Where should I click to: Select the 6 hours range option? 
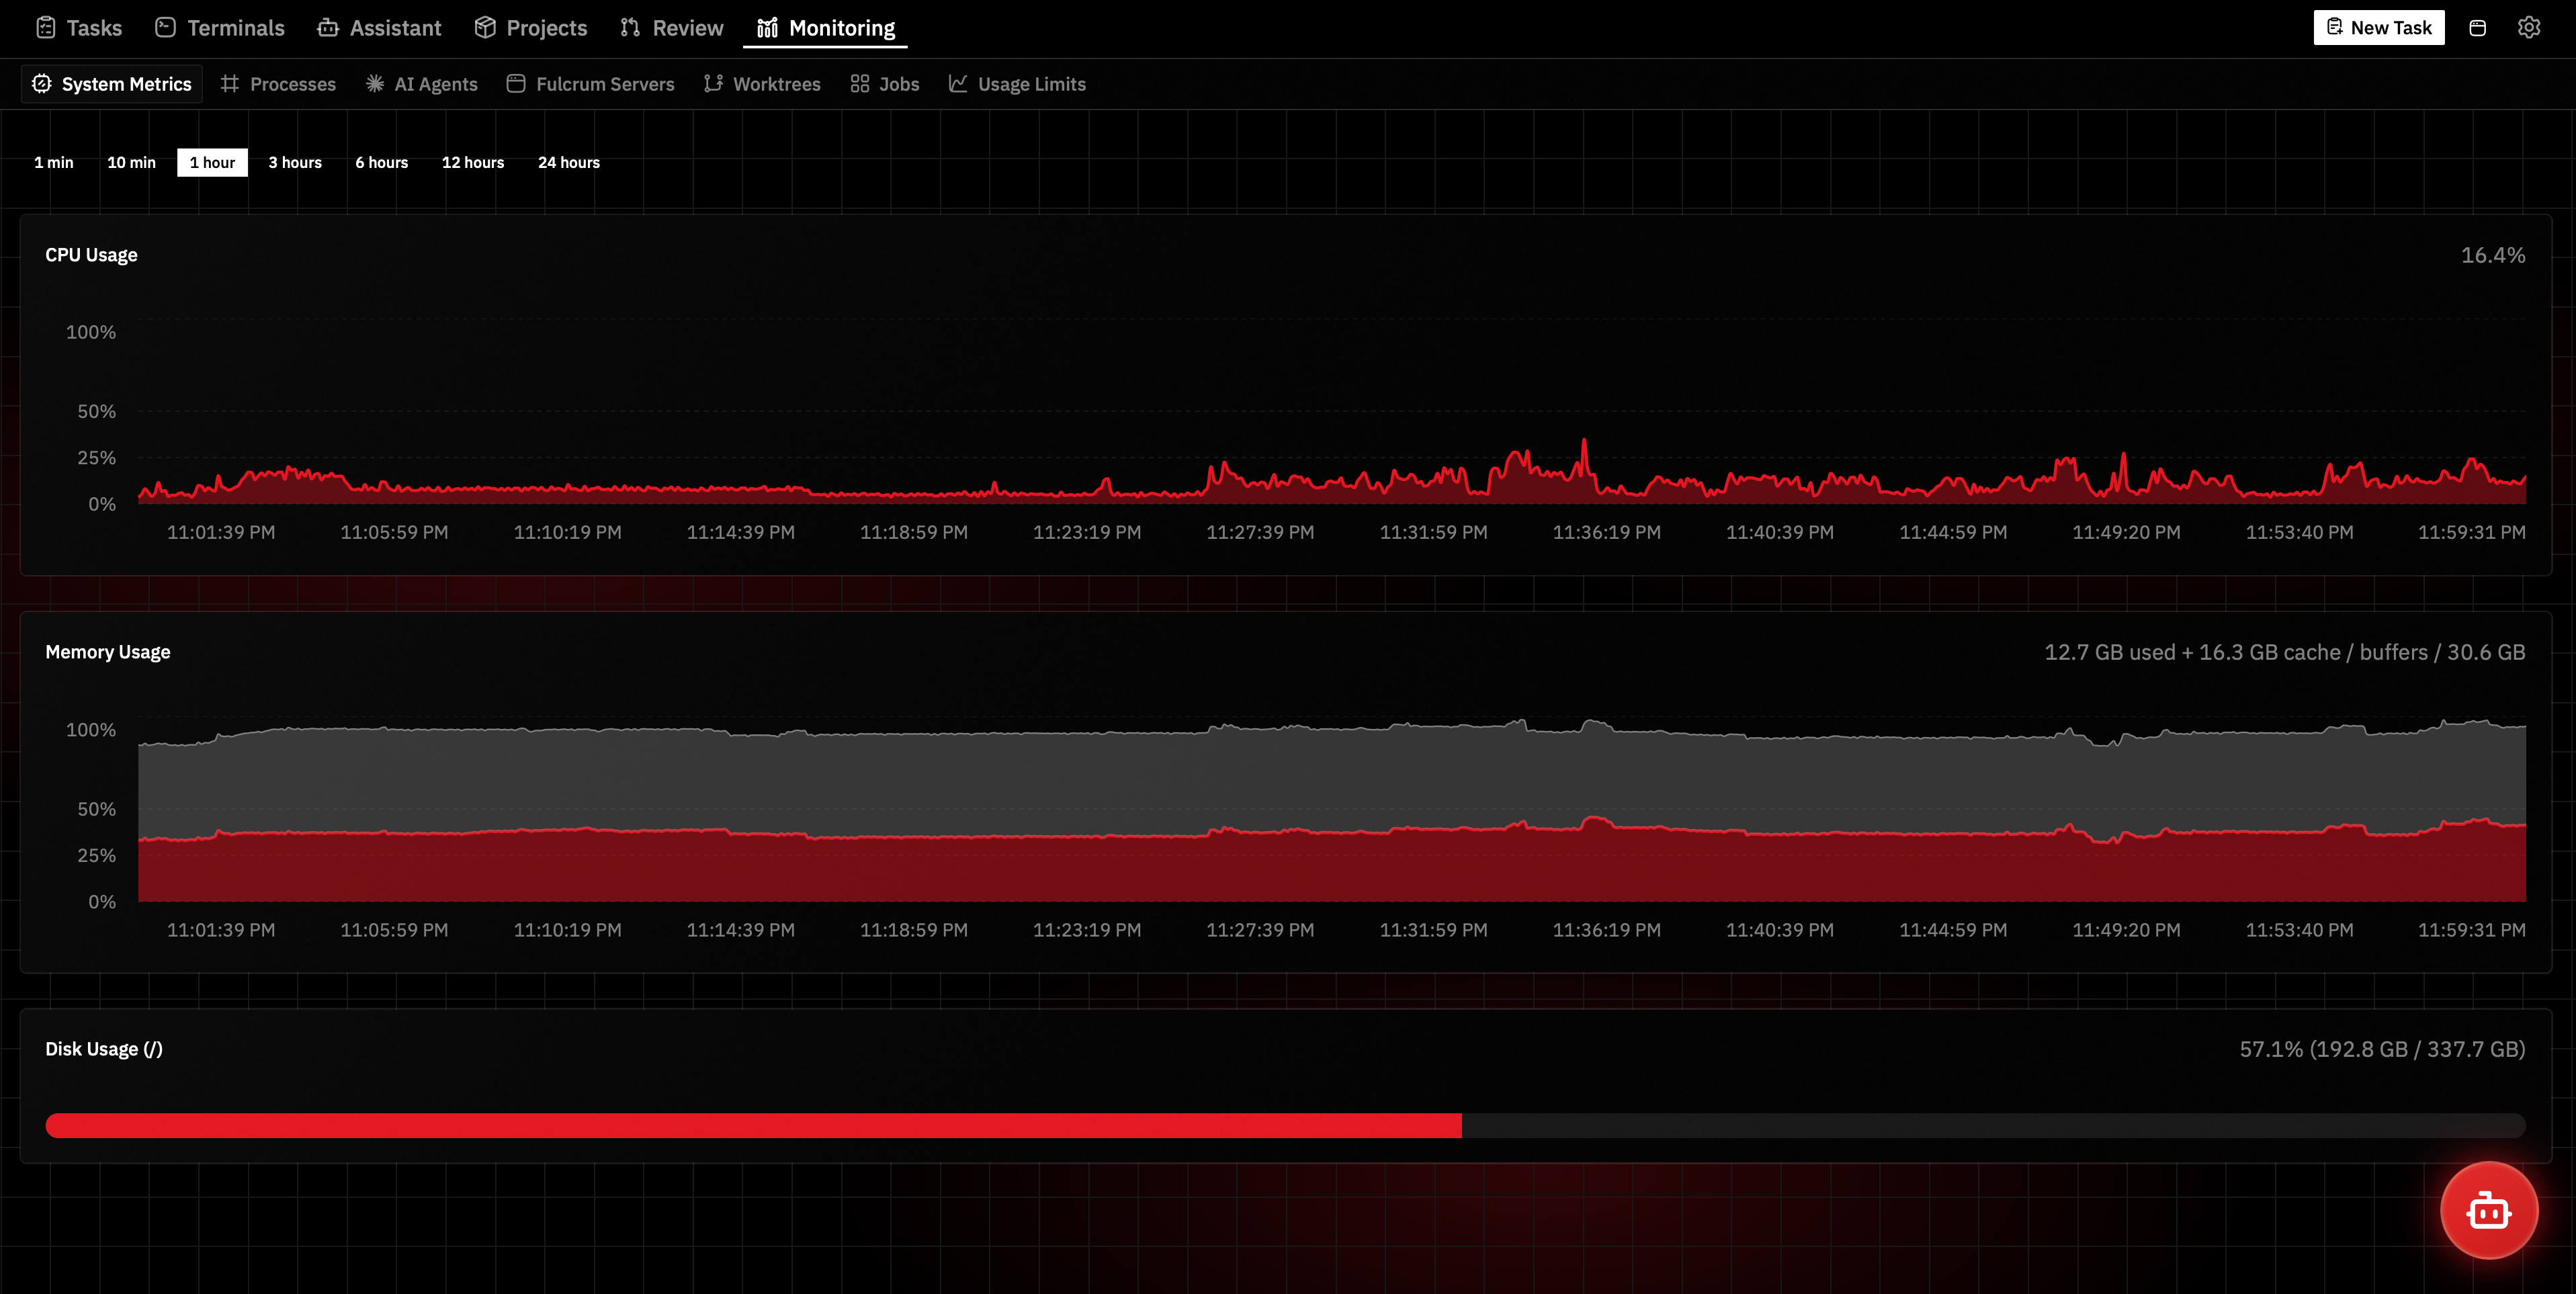pos(381,162)
